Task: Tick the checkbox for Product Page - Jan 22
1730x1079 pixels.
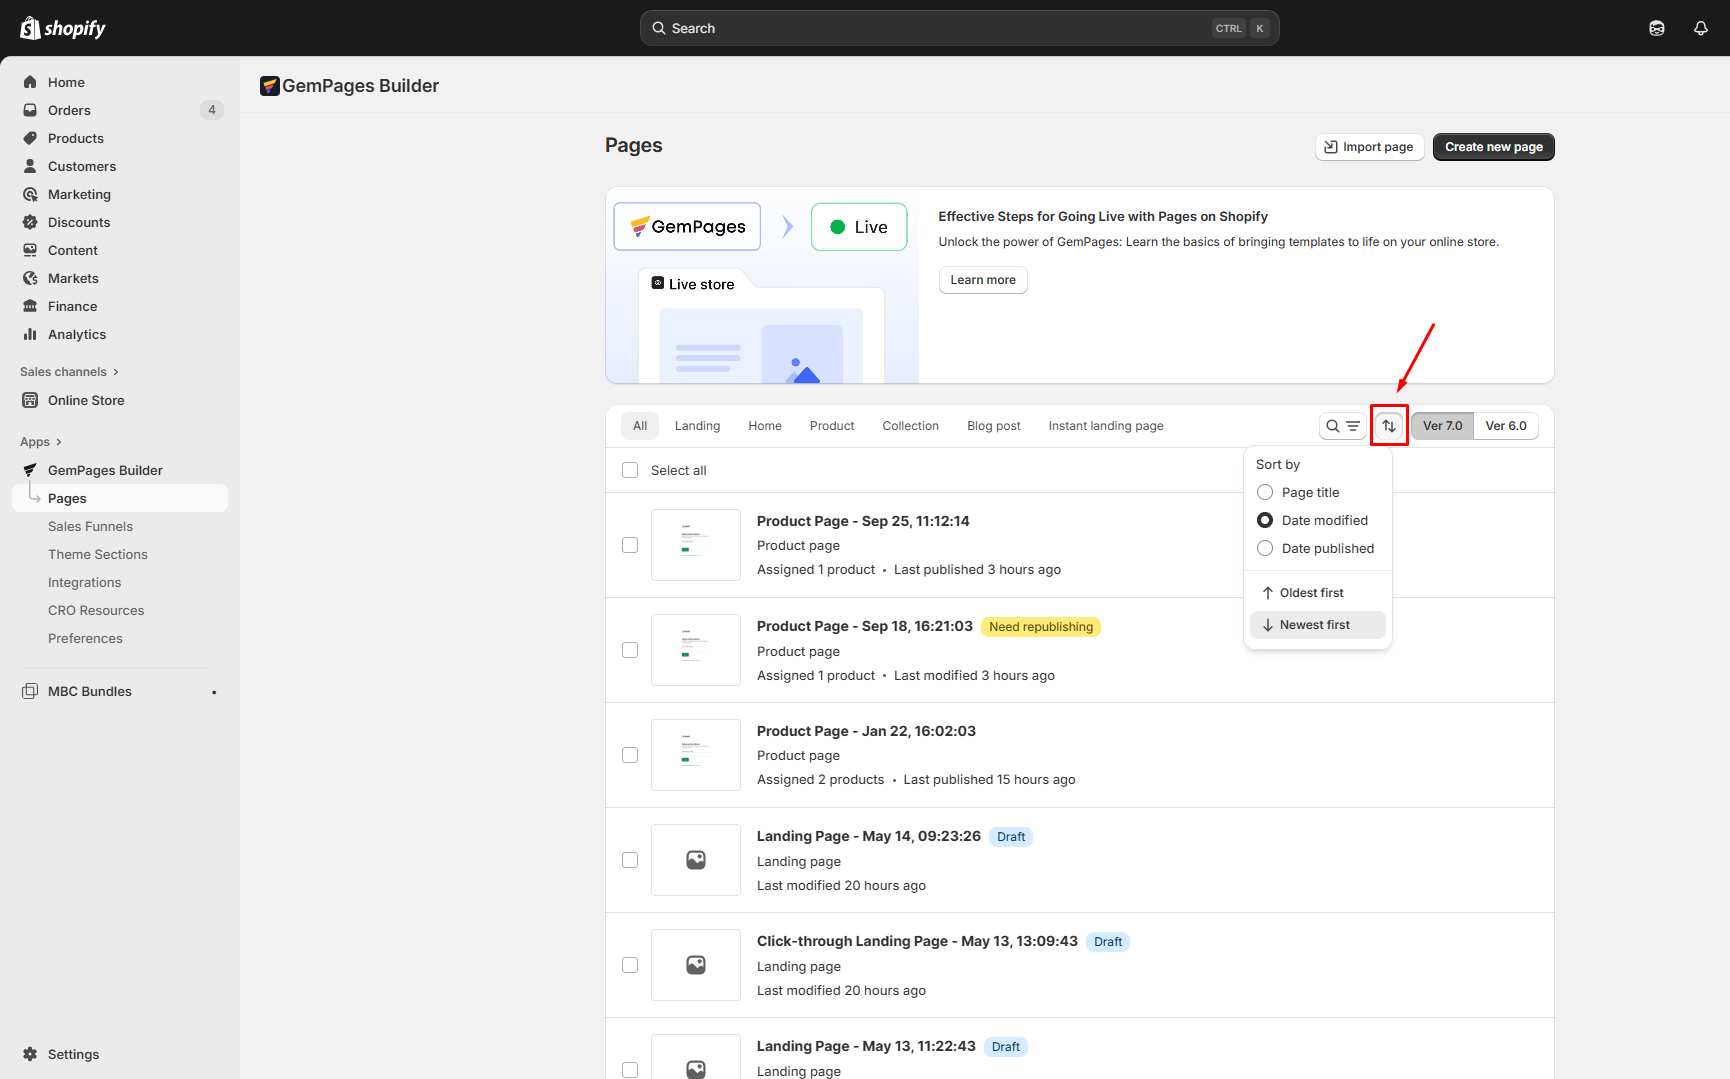Action: click(x=630, y=755)
